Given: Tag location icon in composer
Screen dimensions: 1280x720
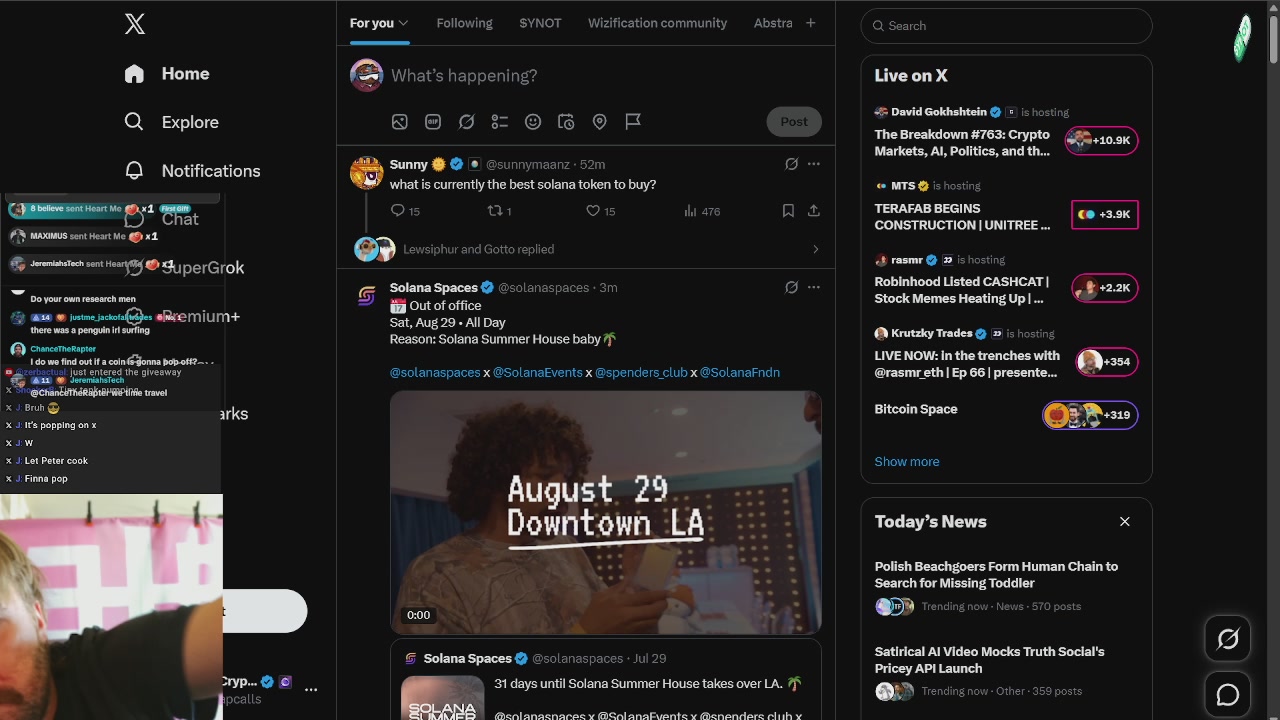Looking at the screenshot, I should point(600,122).
